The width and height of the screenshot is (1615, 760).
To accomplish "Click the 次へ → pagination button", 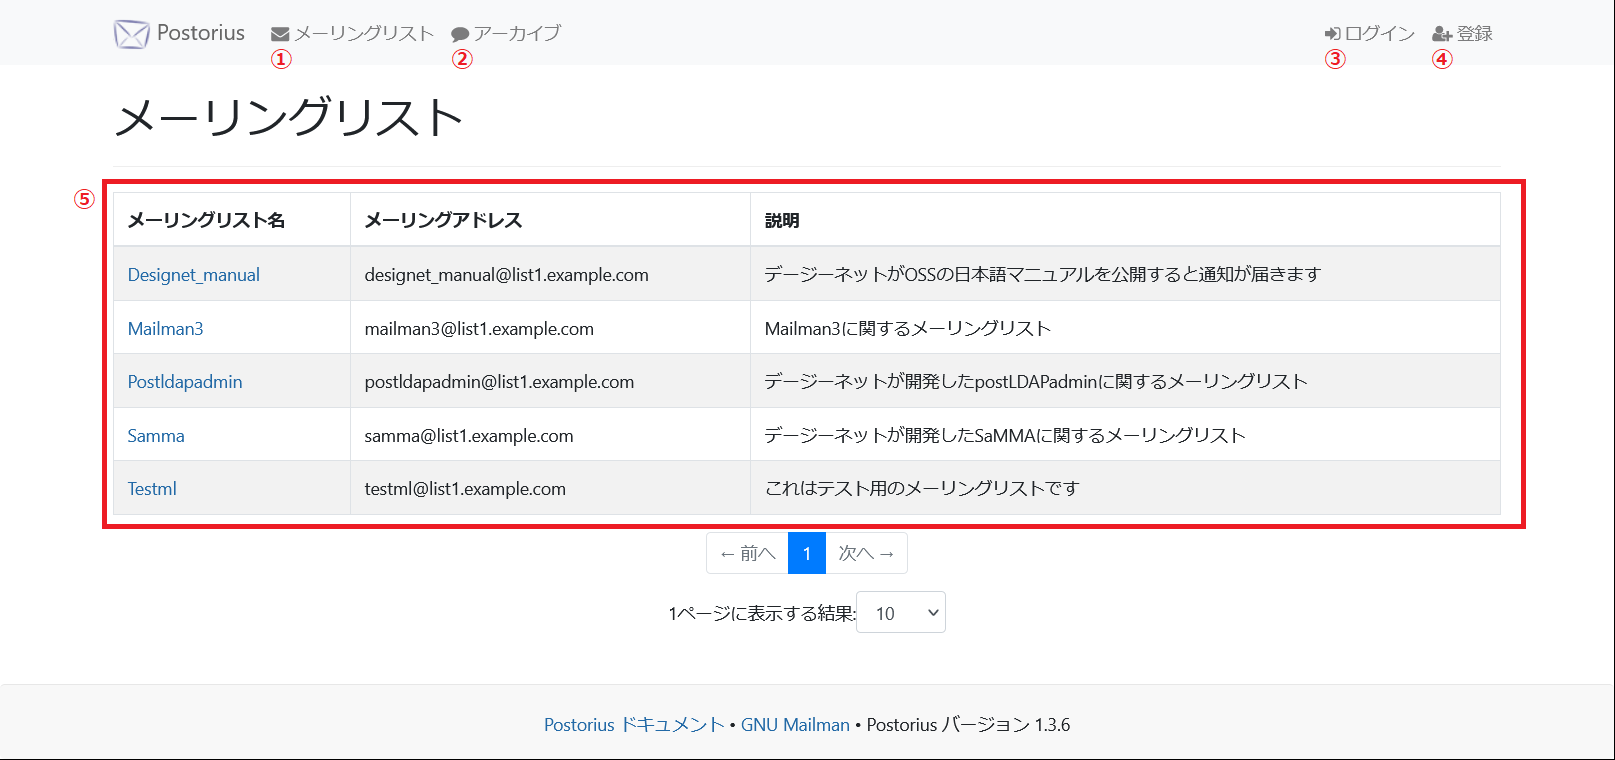I will pyautogui.click(x=866, y=553).
